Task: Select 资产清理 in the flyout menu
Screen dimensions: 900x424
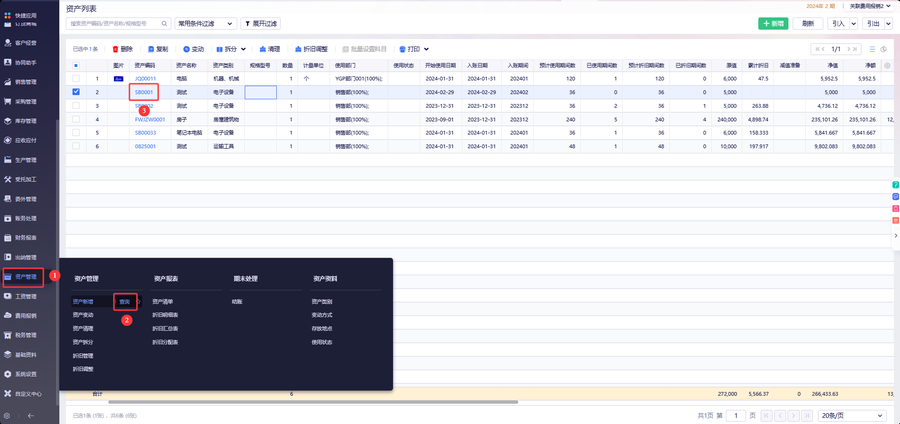Action: (83, 329)
